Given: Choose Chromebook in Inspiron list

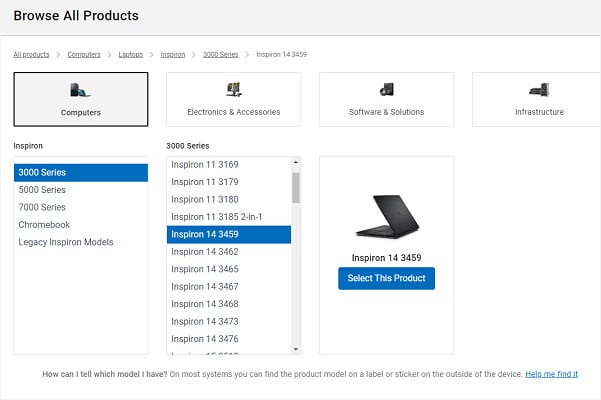Looking at the screenshot, I should tap(81, 225).
